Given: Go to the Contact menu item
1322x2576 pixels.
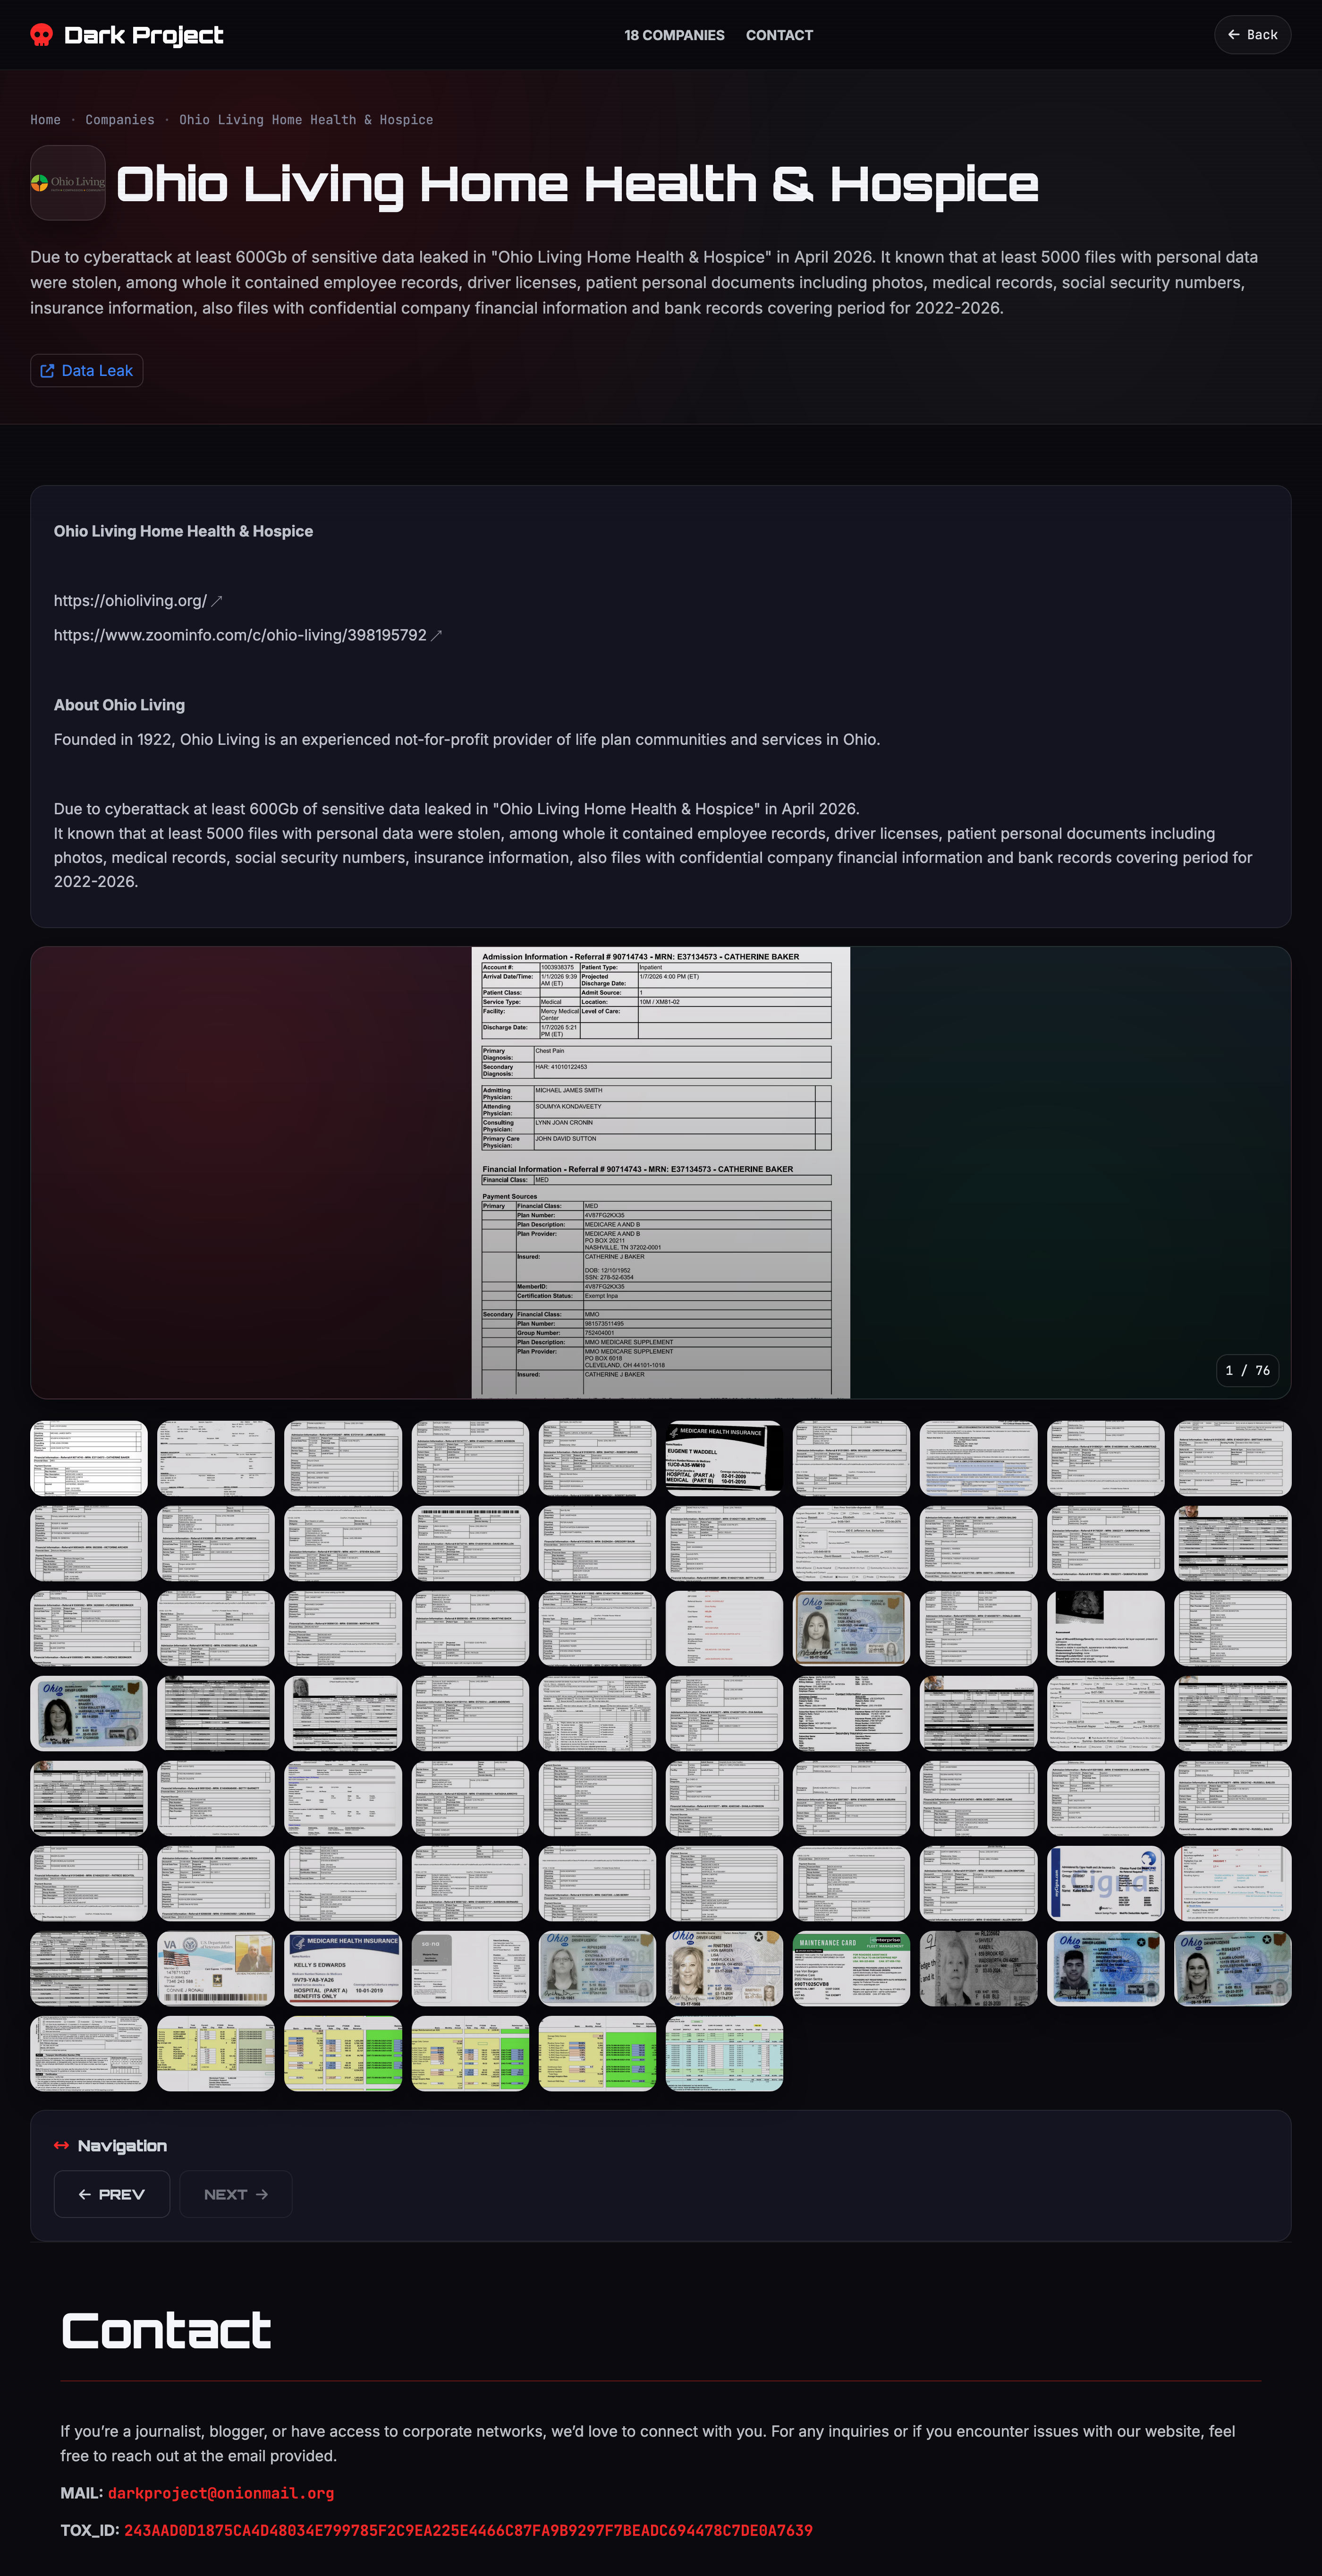Looking at the screenshot, I should (x=779, y=35).
